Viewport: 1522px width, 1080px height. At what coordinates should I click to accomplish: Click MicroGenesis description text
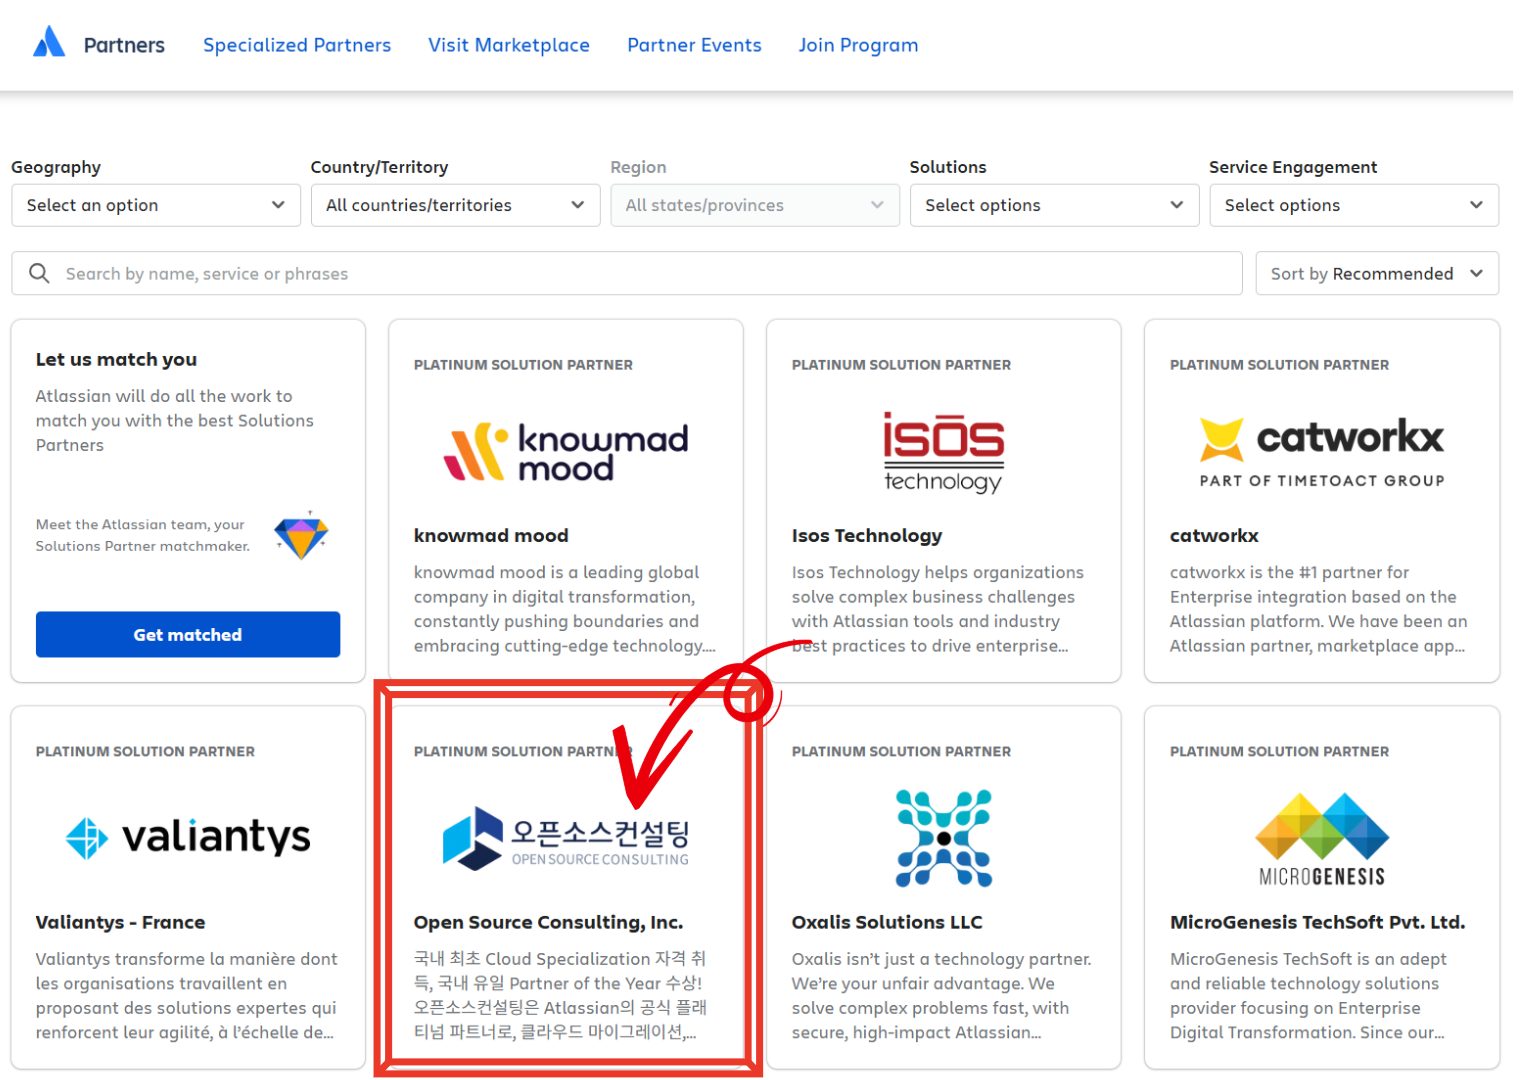1308,996
